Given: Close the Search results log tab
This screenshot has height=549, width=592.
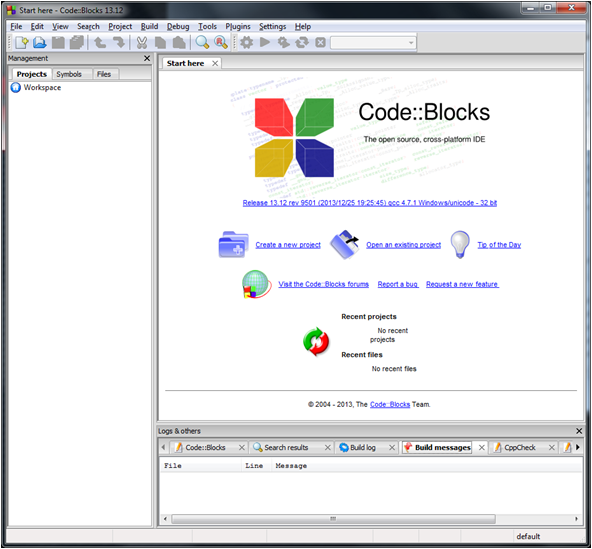Looking at the screenshot, I should coord(328,447).
